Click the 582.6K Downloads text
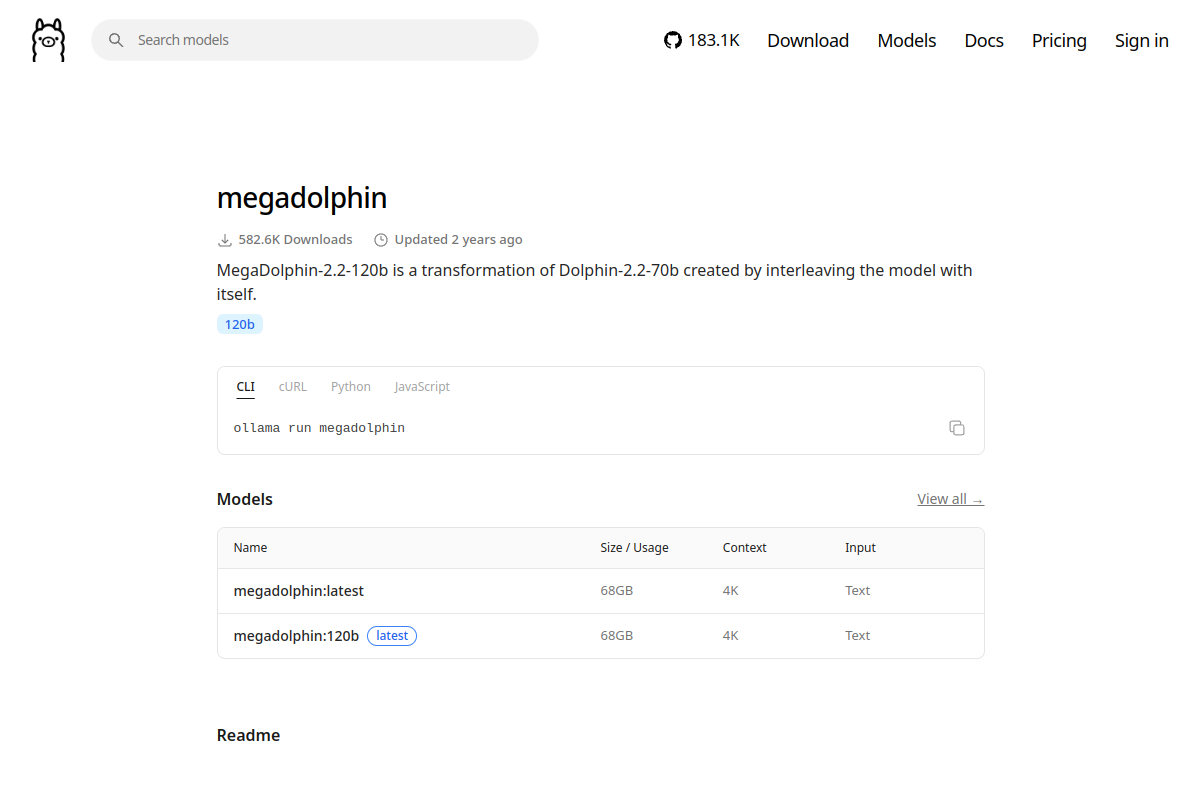Image resolution: width=1200 pixels, height=800 pixels. 295,240
